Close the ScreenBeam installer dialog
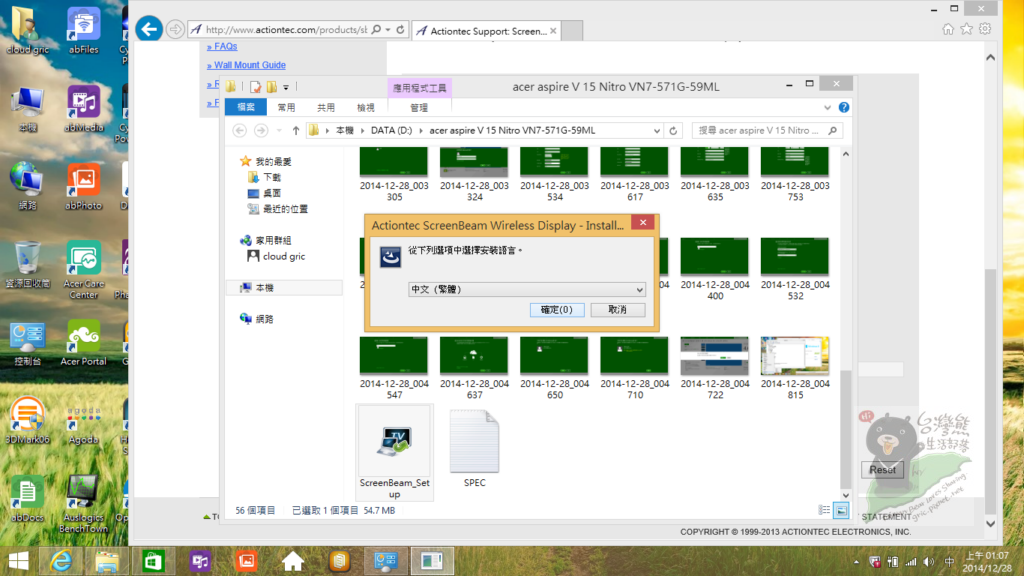Viewport: 1024px width, 576px height. point(643,223)
